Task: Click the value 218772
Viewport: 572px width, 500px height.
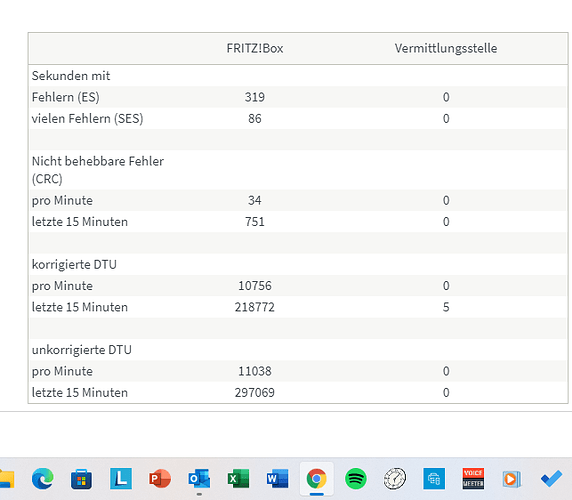Action: point(255,307)
